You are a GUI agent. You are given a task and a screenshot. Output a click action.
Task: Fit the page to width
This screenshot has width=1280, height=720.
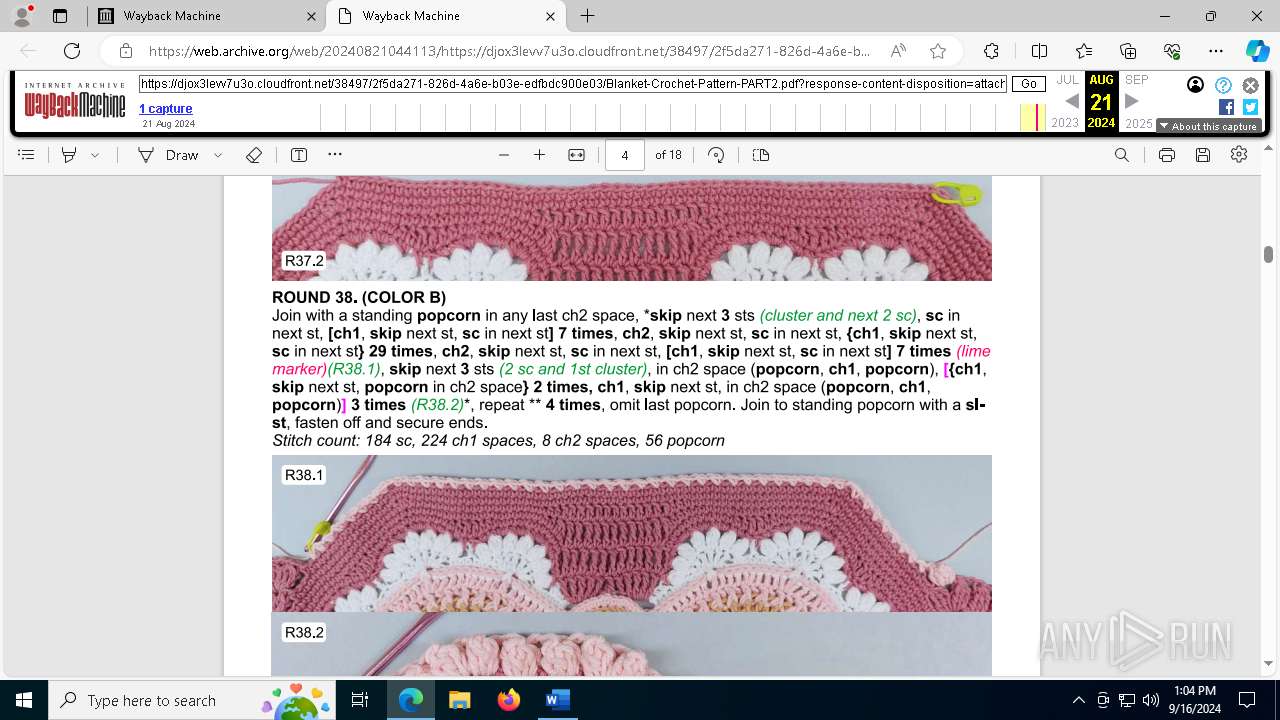tap(576, 155)
